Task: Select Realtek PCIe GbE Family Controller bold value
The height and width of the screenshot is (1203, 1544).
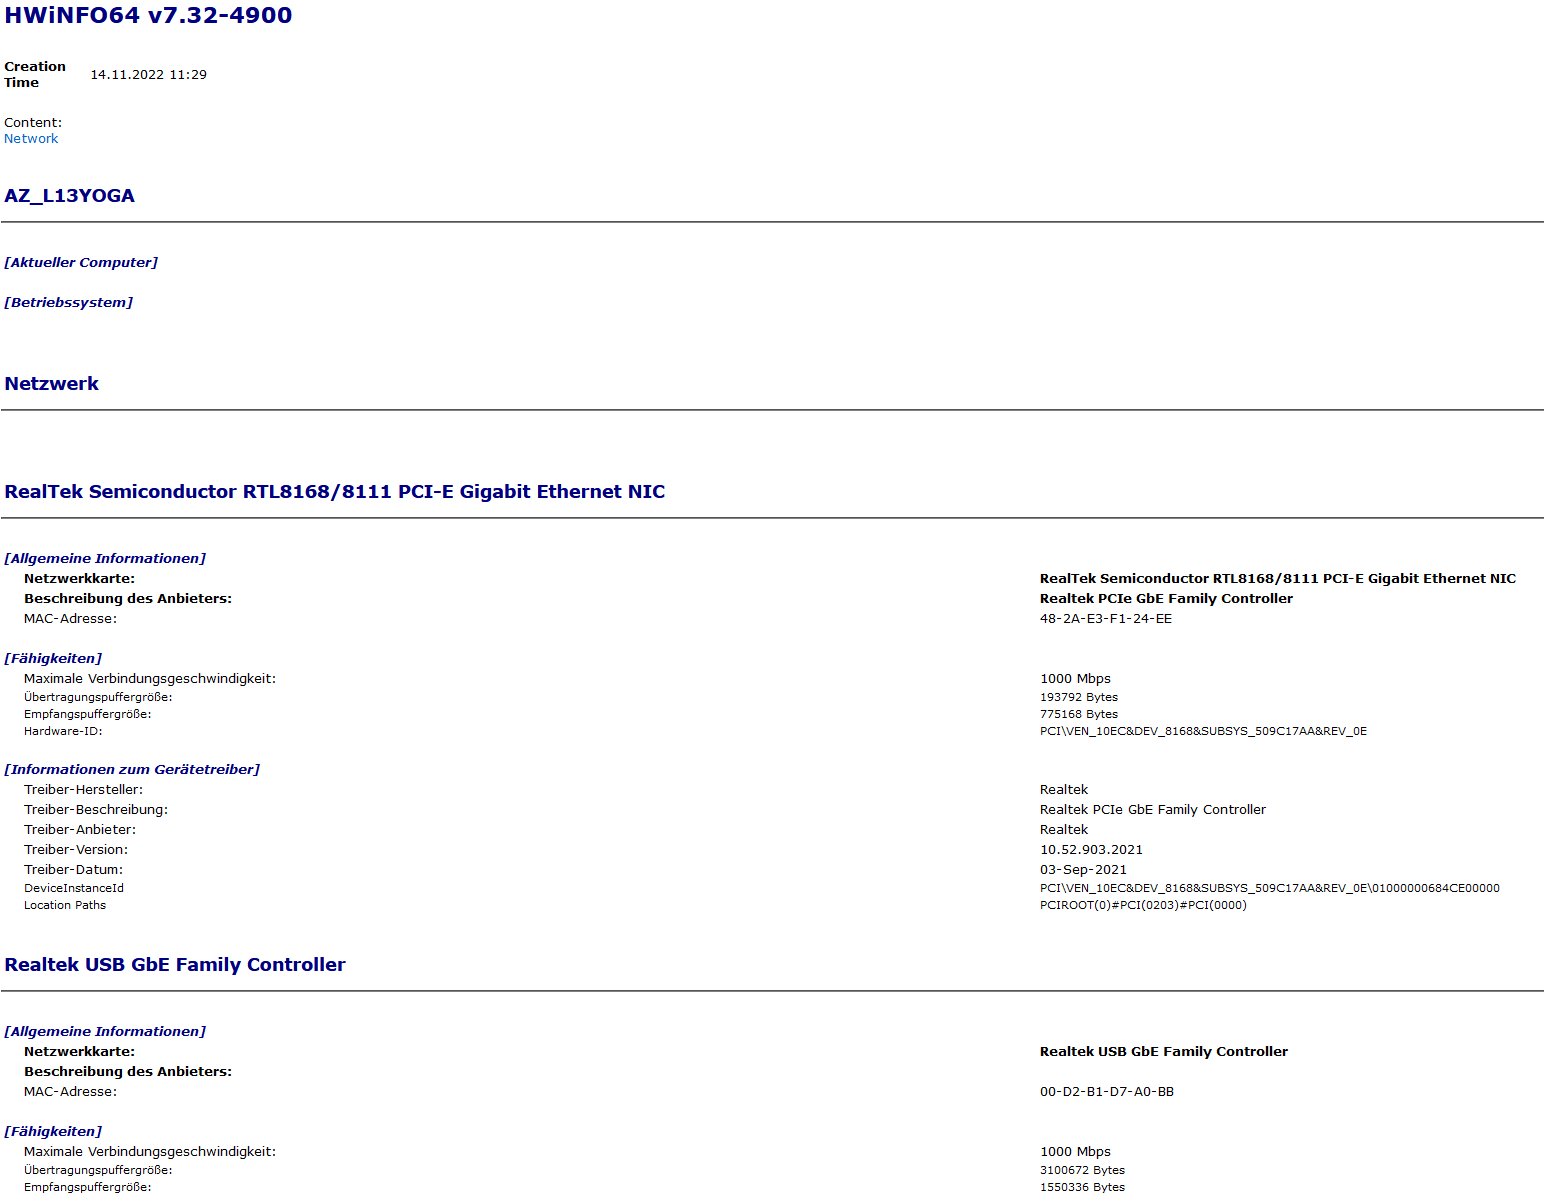Action: click(x=1166, y=599)
